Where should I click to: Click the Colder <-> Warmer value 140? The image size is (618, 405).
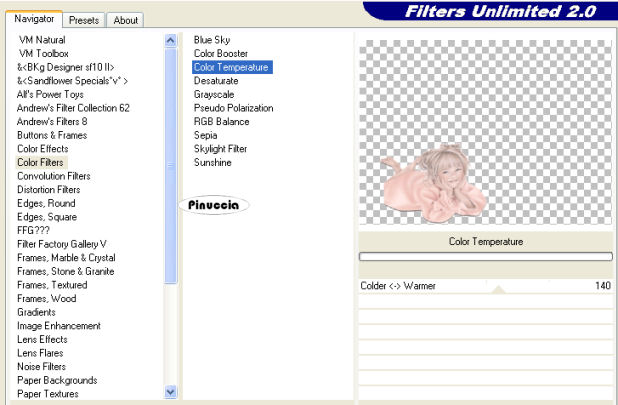click(x=603, y=286)
